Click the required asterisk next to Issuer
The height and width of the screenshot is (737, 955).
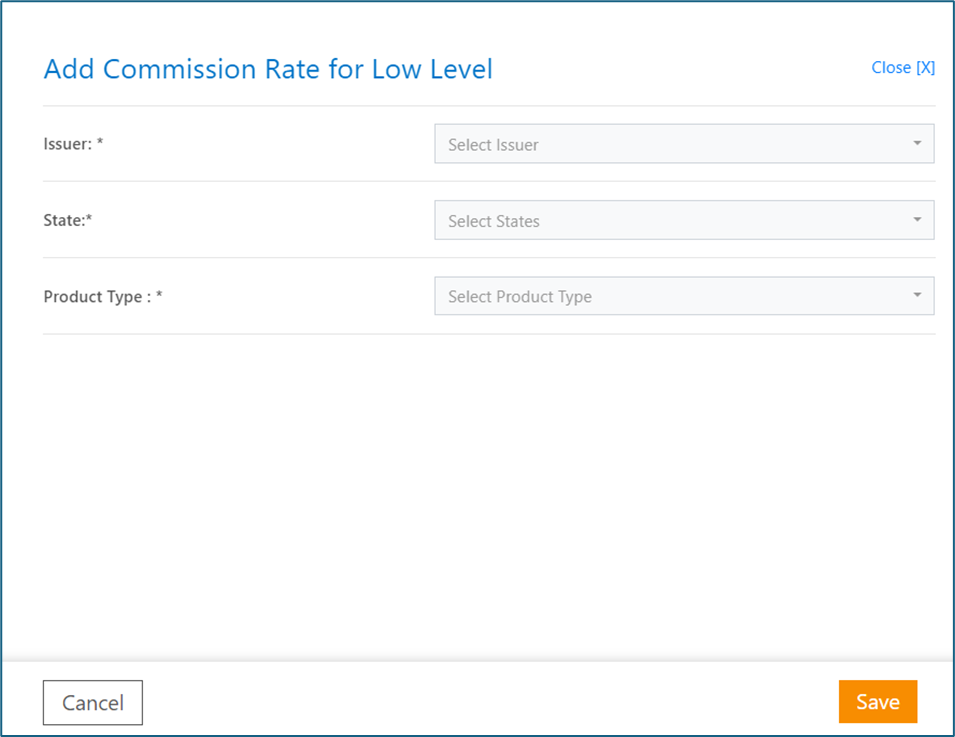pyautogui.click(x=100, y=142)
